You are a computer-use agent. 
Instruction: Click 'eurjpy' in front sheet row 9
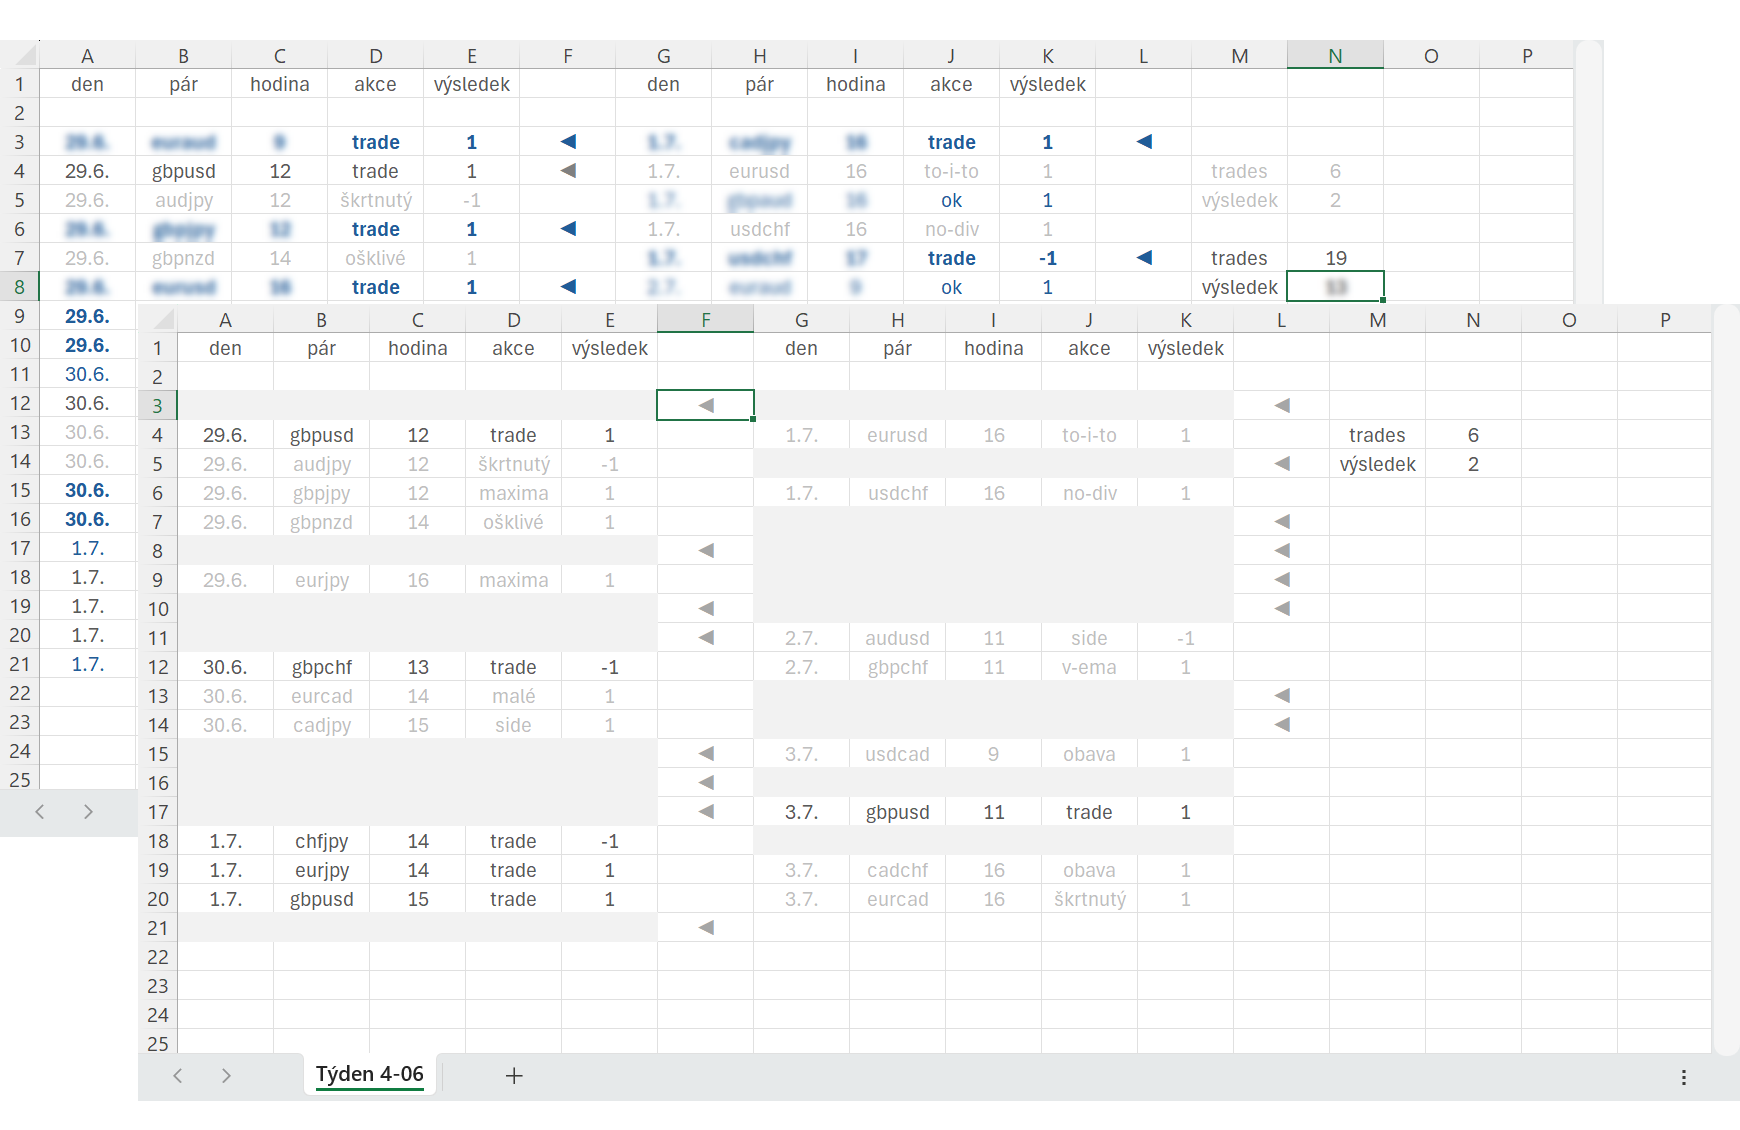coord(322,580)
